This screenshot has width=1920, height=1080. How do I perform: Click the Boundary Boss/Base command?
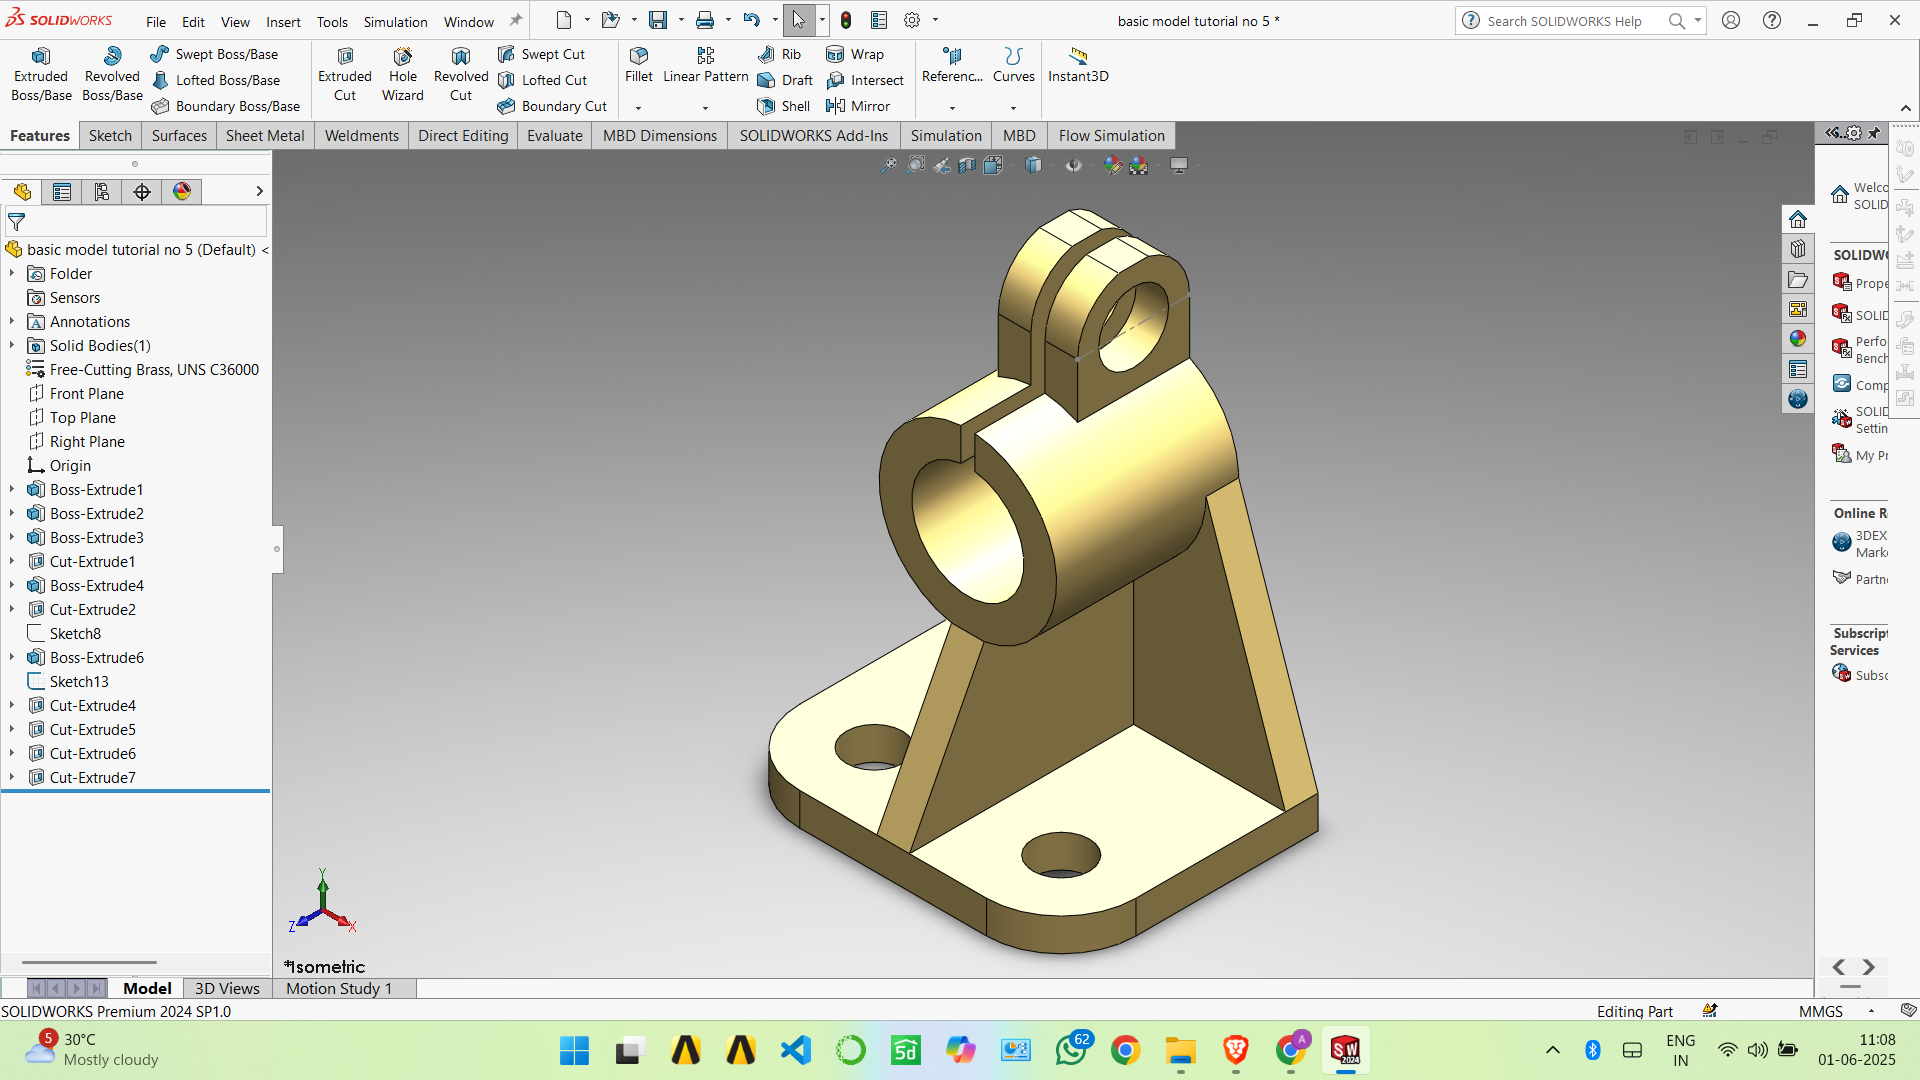click(x=226, y=106)
